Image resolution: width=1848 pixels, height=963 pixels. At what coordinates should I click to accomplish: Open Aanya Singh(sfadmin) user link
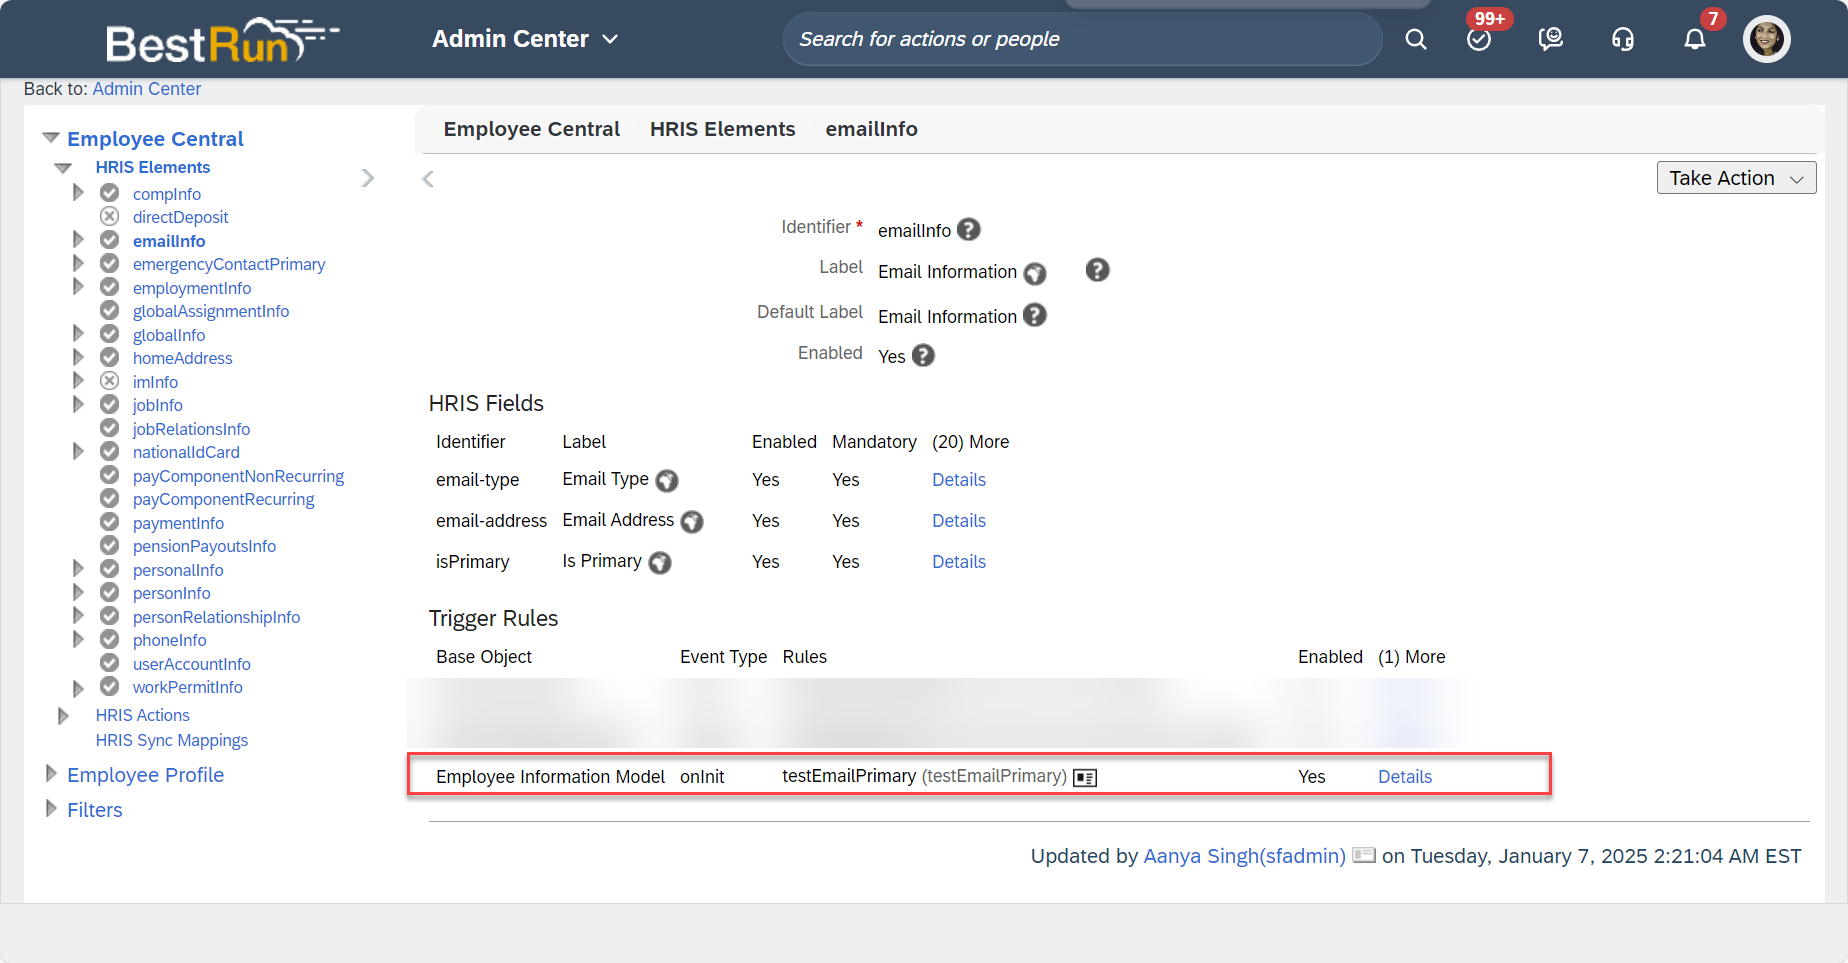coord(1244,856)
